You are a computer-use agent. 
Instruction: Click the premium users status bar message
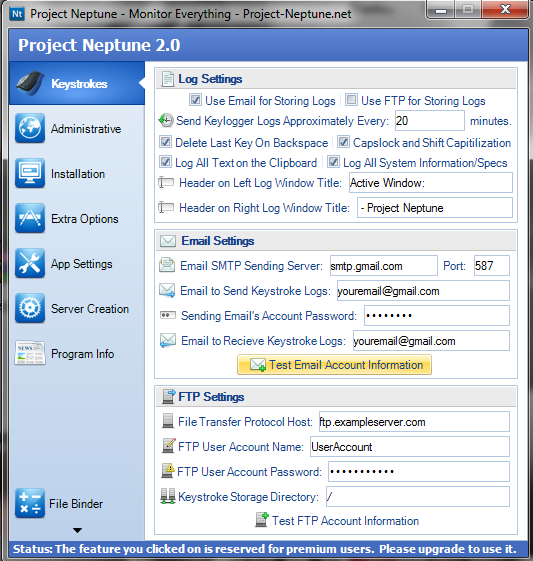[x=265, y=549]
